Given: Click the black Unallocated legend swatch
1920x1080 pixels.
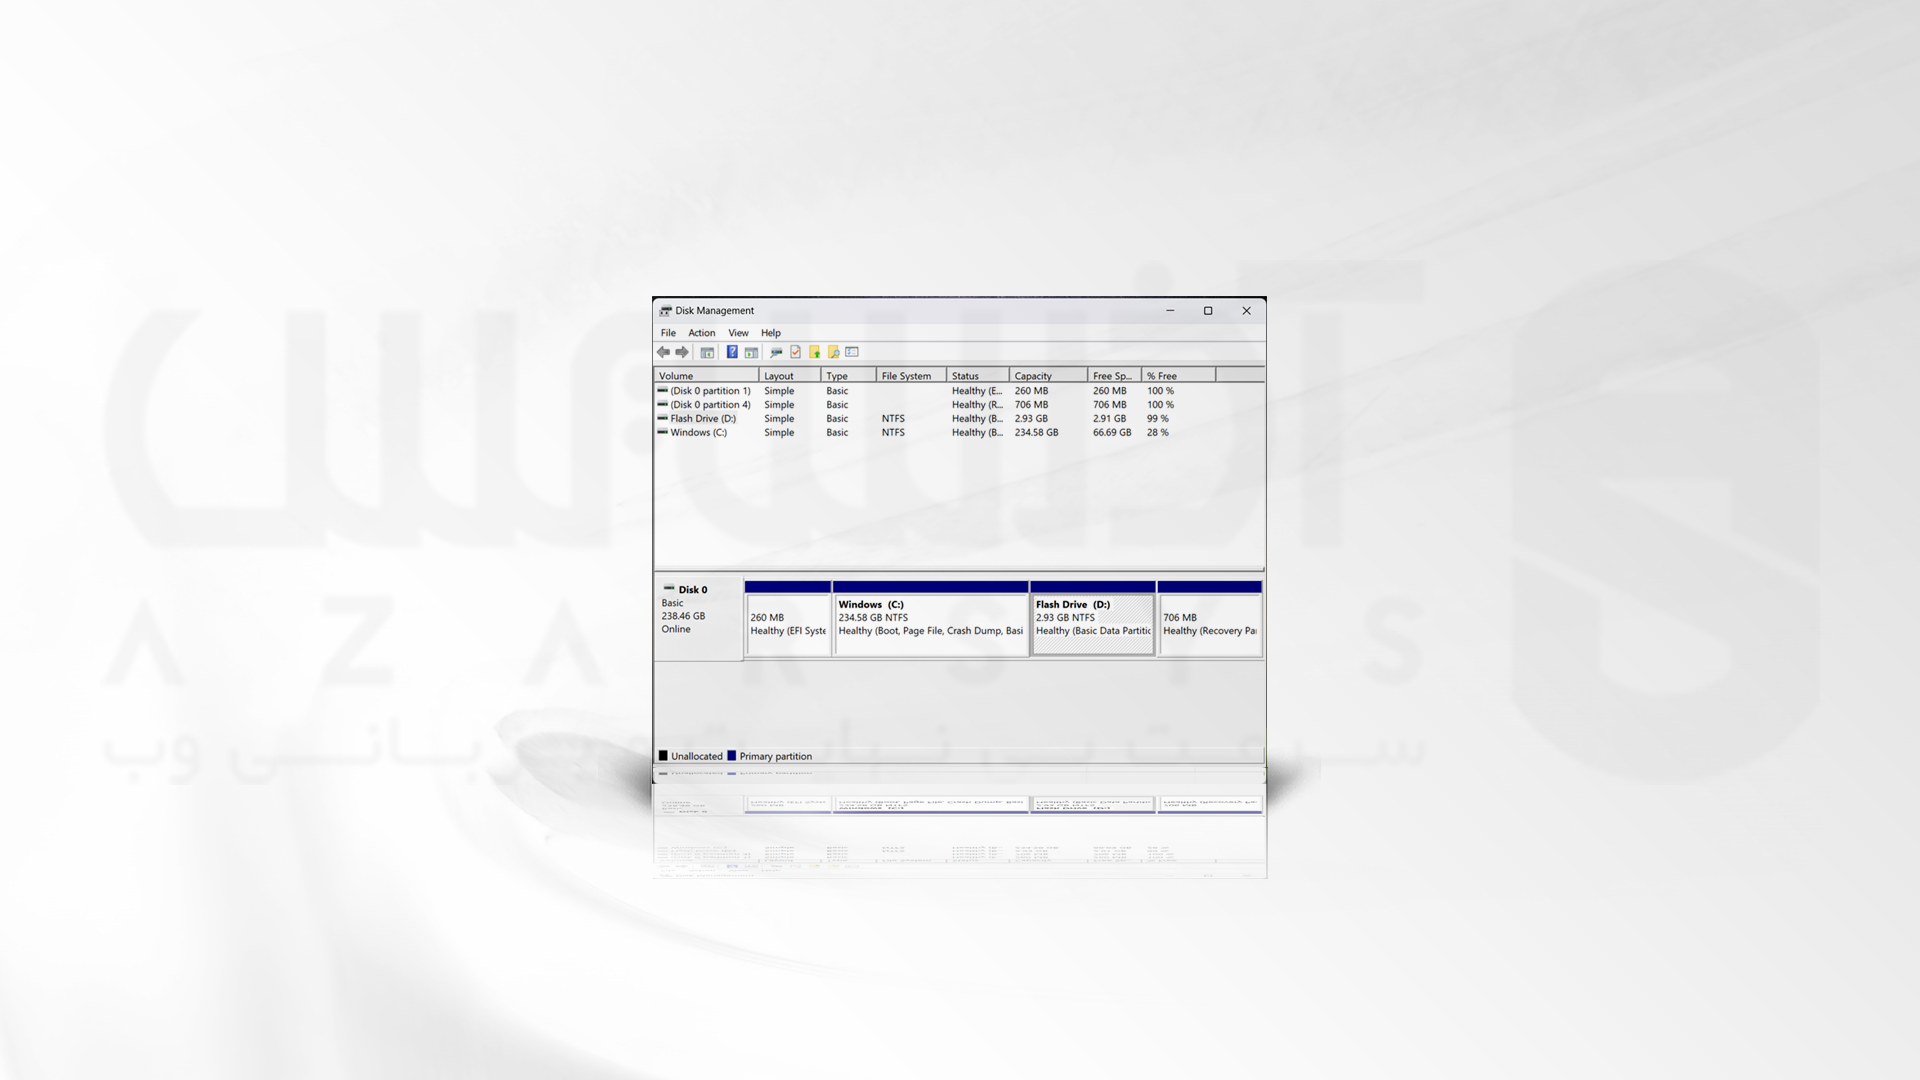Looking at the screenshot, I should tap(663, 756).
